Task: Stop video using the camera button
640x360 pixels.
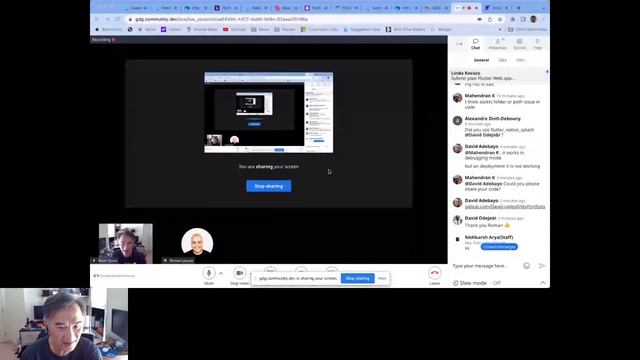Action: [x=240, y=273]
